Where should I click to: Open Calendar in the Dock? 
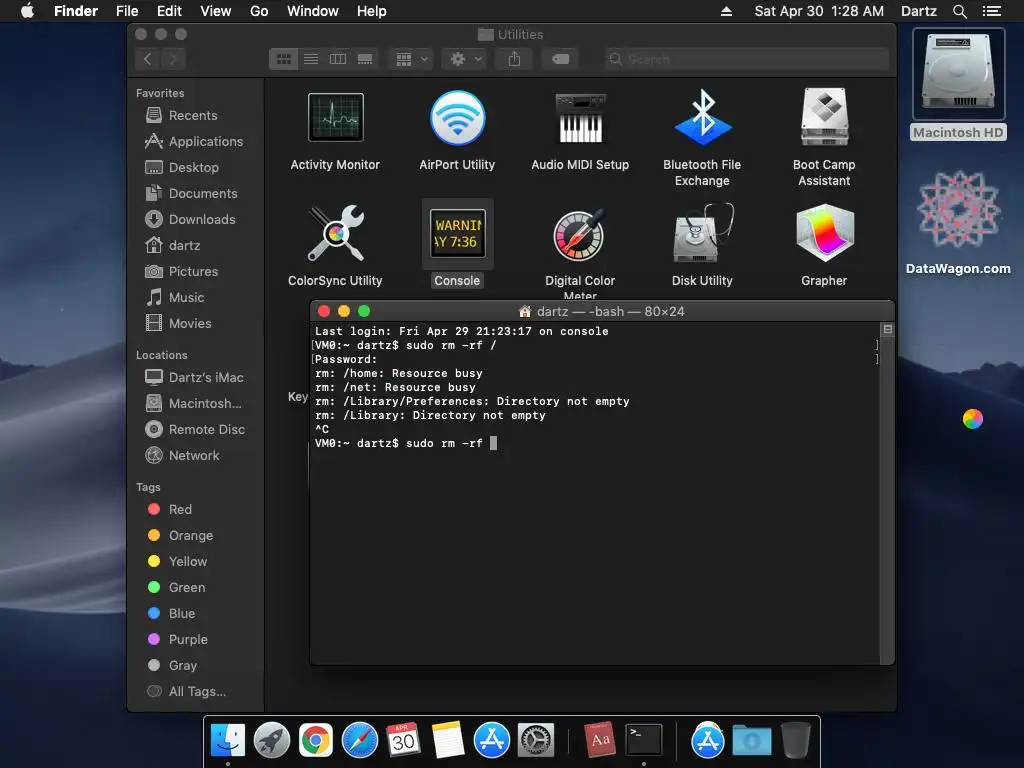tap(403, 741)
